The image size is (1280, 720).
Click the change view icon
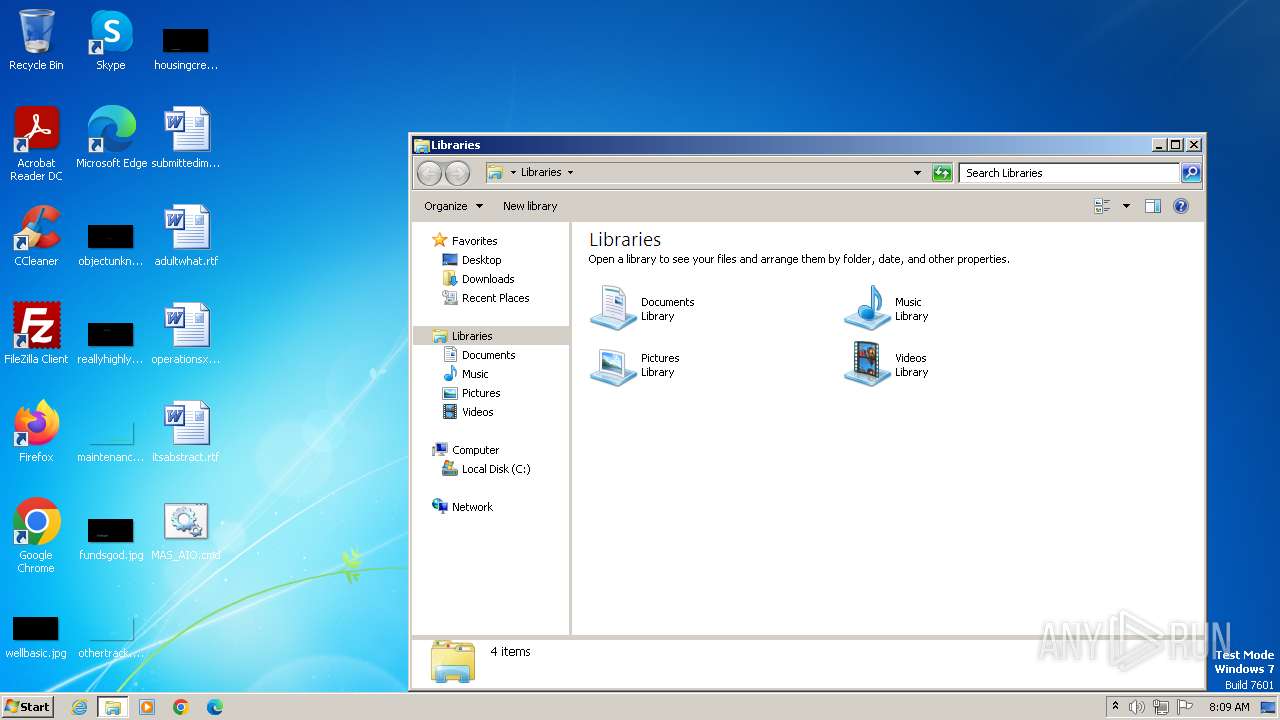[1102, 206]
